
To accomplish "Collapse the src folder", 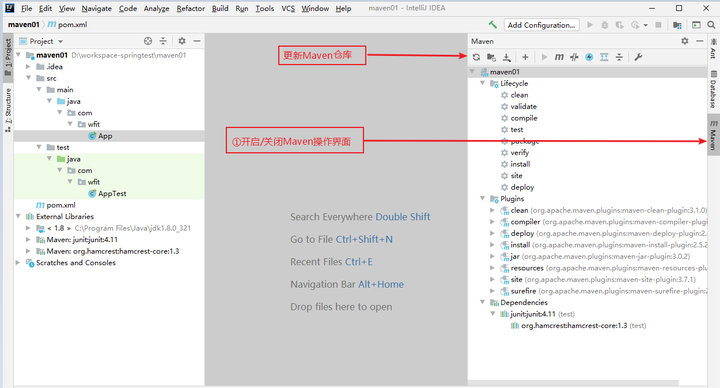I will click(28, 78).
